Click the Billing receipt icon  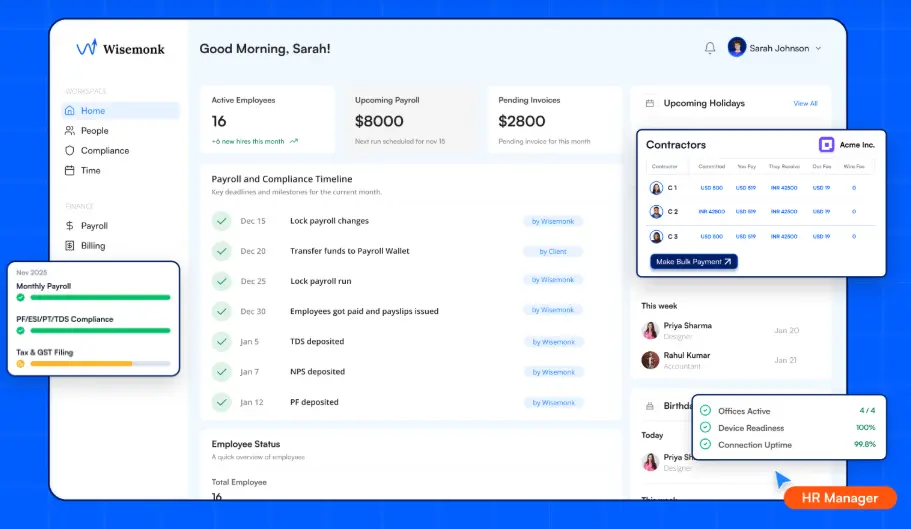[70, 246]
